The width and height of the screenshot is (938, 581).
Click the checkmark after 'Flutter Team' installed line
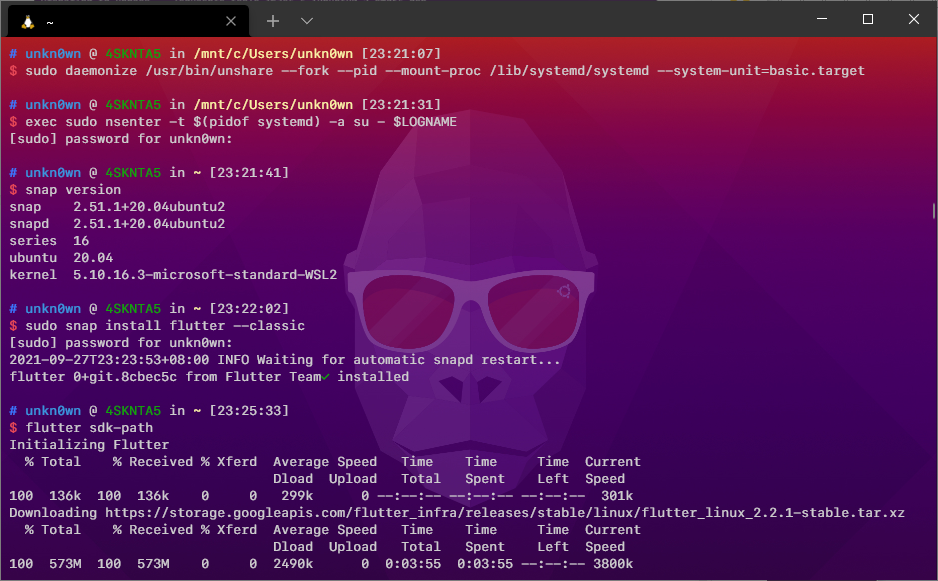pyautogui.click(x=324, y=377)
